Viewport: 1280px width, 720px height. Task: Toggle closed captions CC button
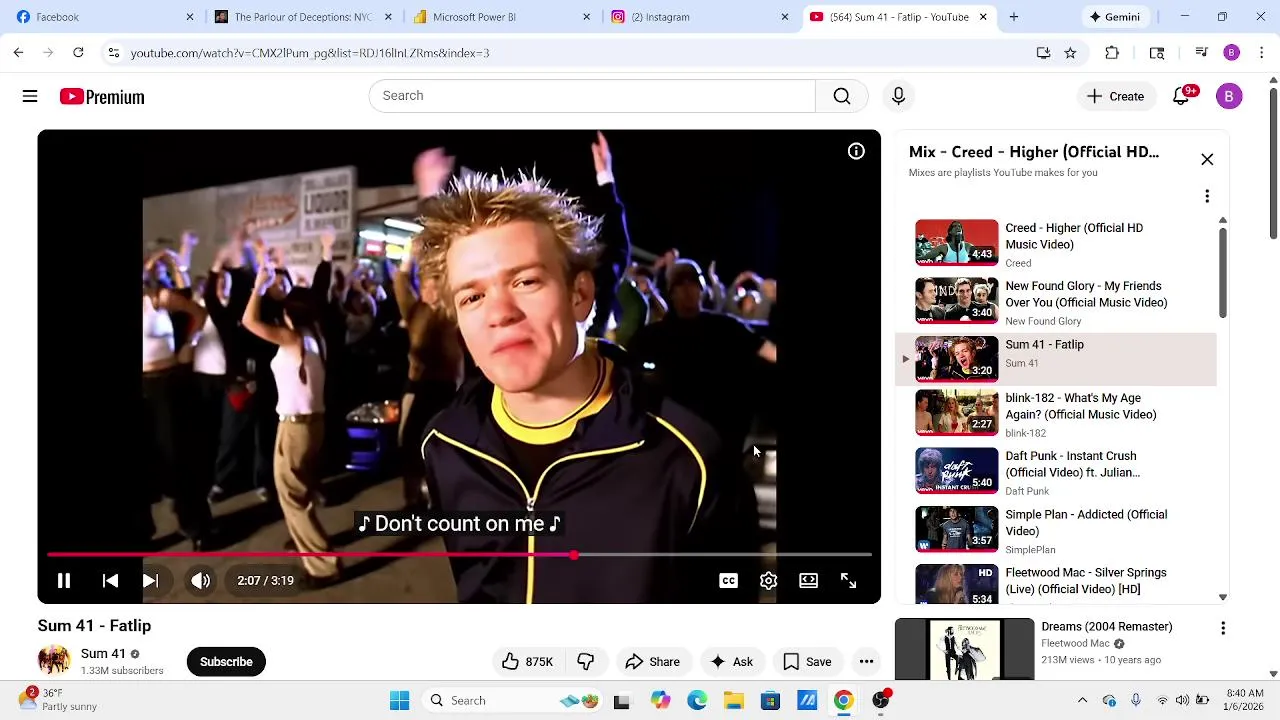point(728,580)
